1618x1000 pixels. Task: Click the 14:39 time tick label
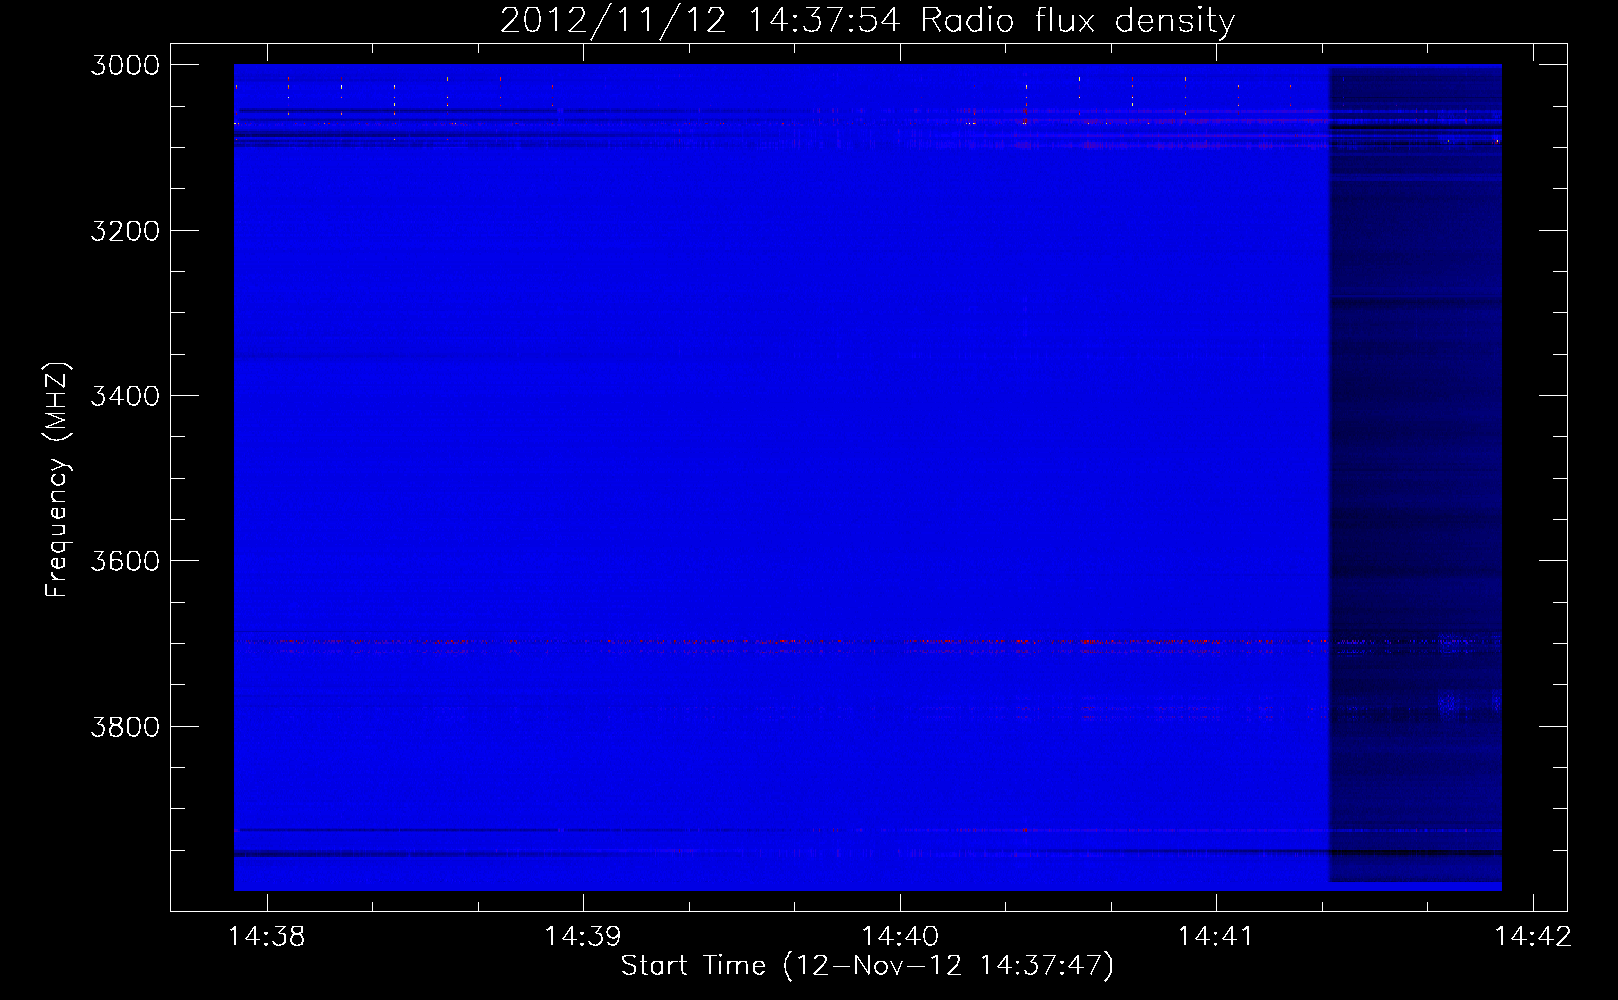tap(583, 936)
